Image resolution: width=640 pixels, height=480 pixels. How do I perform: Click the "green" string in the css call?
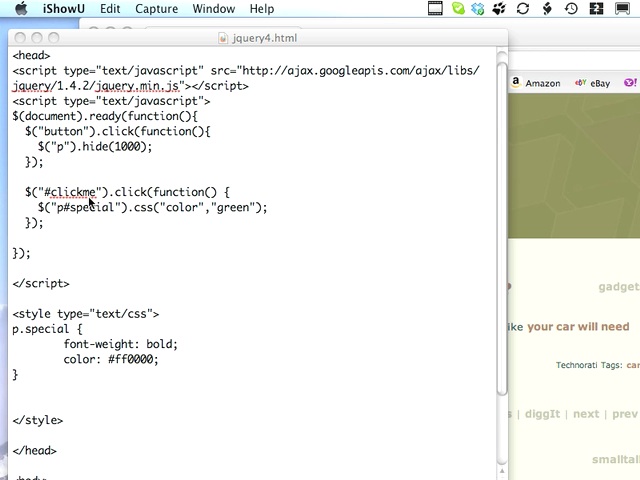coord(233,207)
